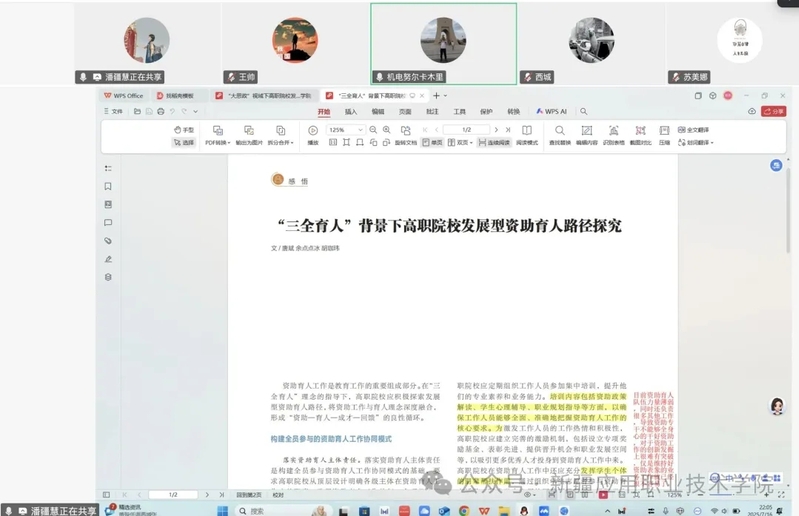Open the 批注 ribbon tab
The height and width of the screenshot is (516, 799).
(x=432, y=112)
